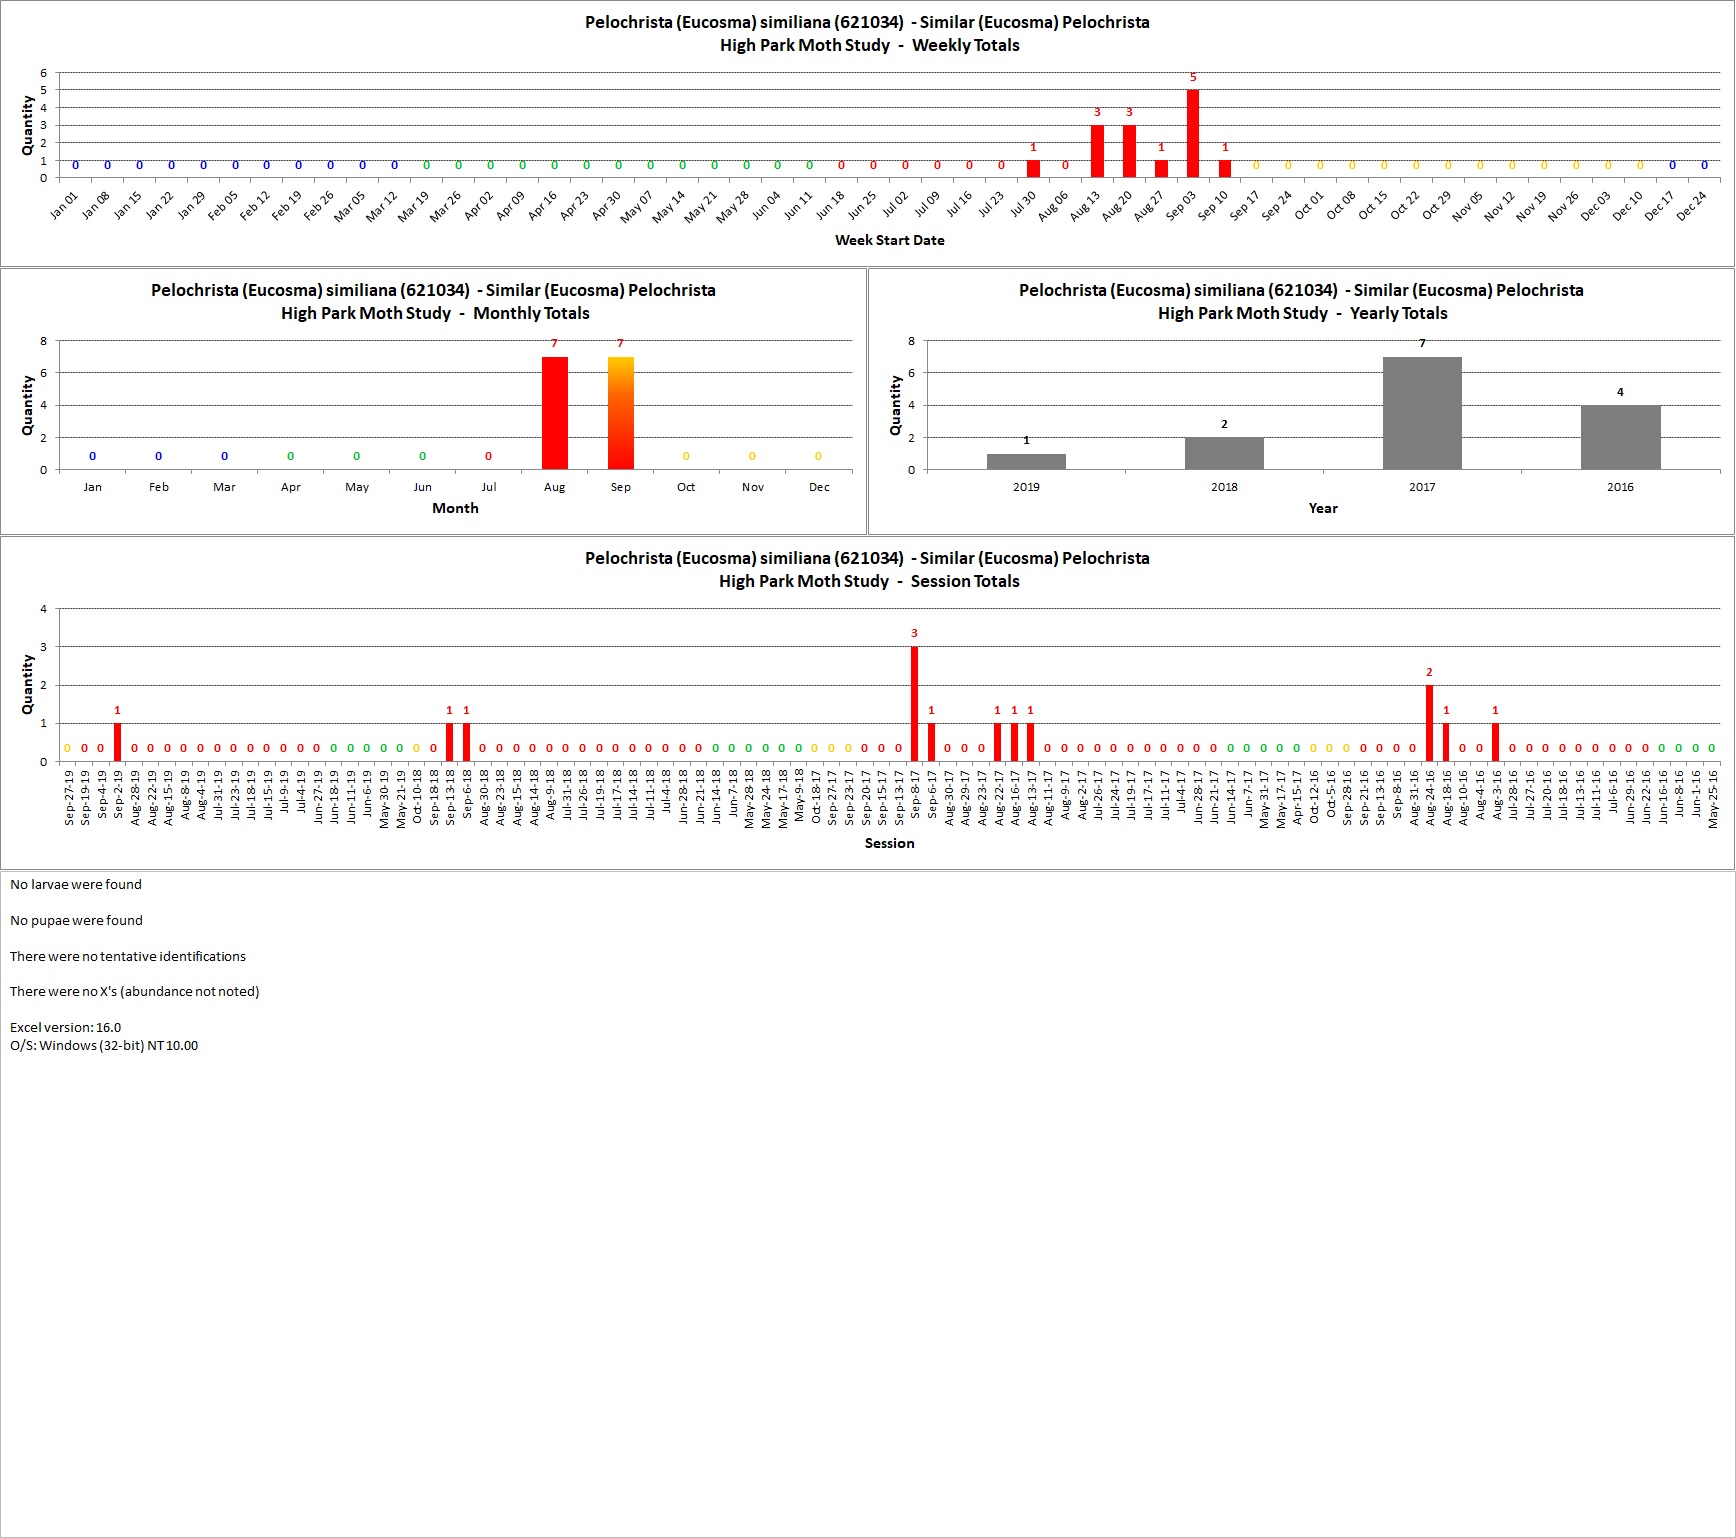1736x1538 pixels.
Task: Click the 'Year' axis title
Action: 1323,508
